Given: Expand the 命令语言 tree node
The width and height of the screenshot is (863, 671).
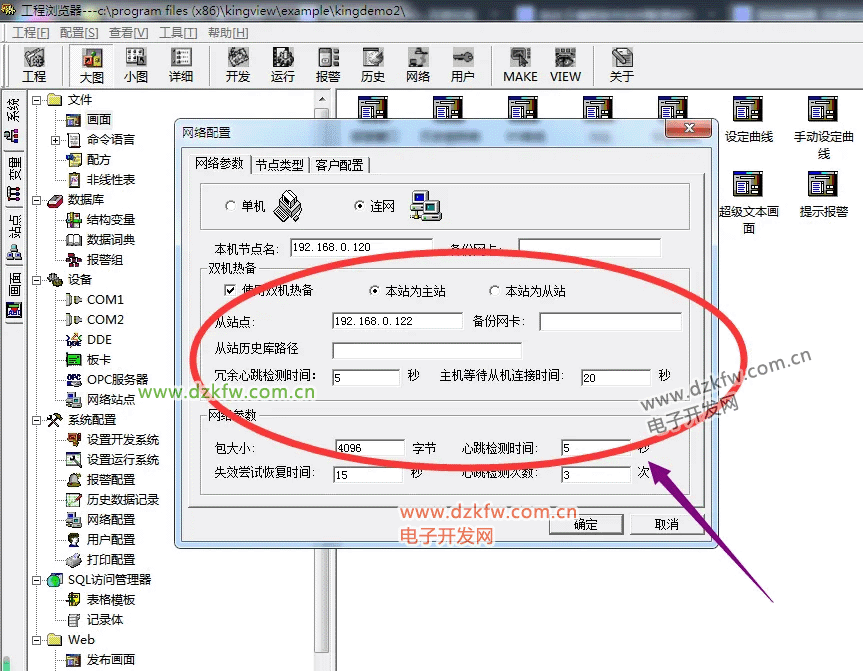Looking at the screenshot, I should click(x=56, y=140).
